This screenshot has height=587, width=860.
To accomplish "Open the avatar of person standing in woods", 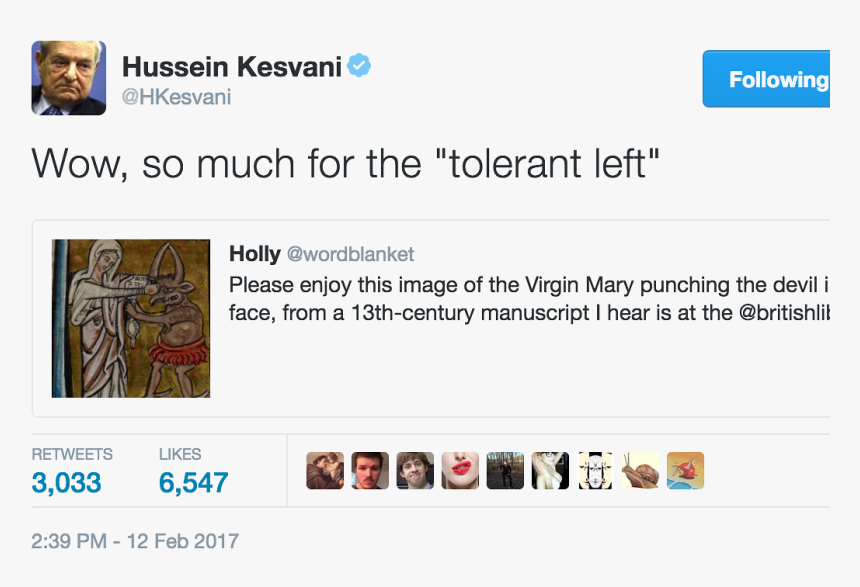I will (505, 471).
